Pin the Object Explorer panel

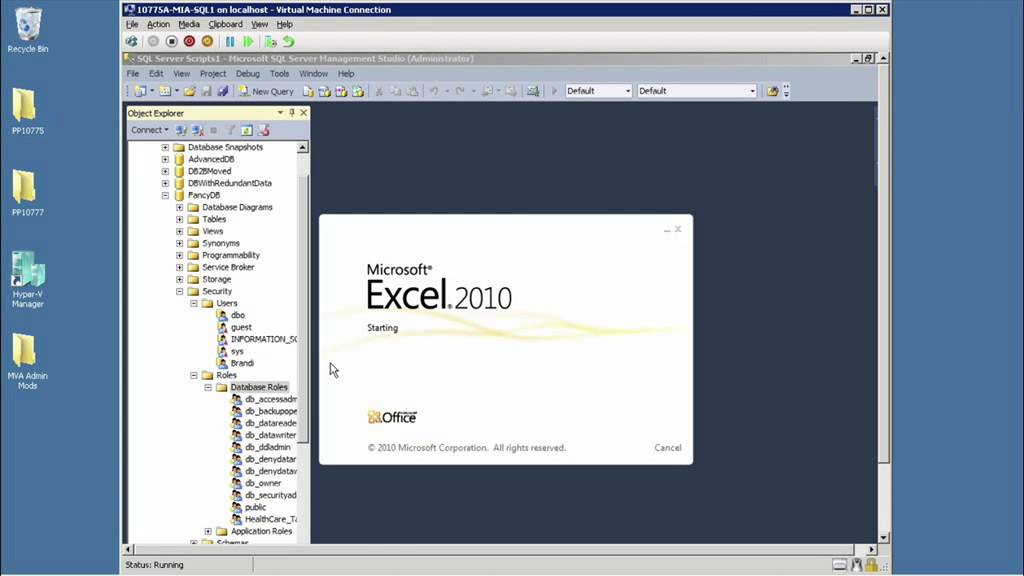click(x=292, y=113)
